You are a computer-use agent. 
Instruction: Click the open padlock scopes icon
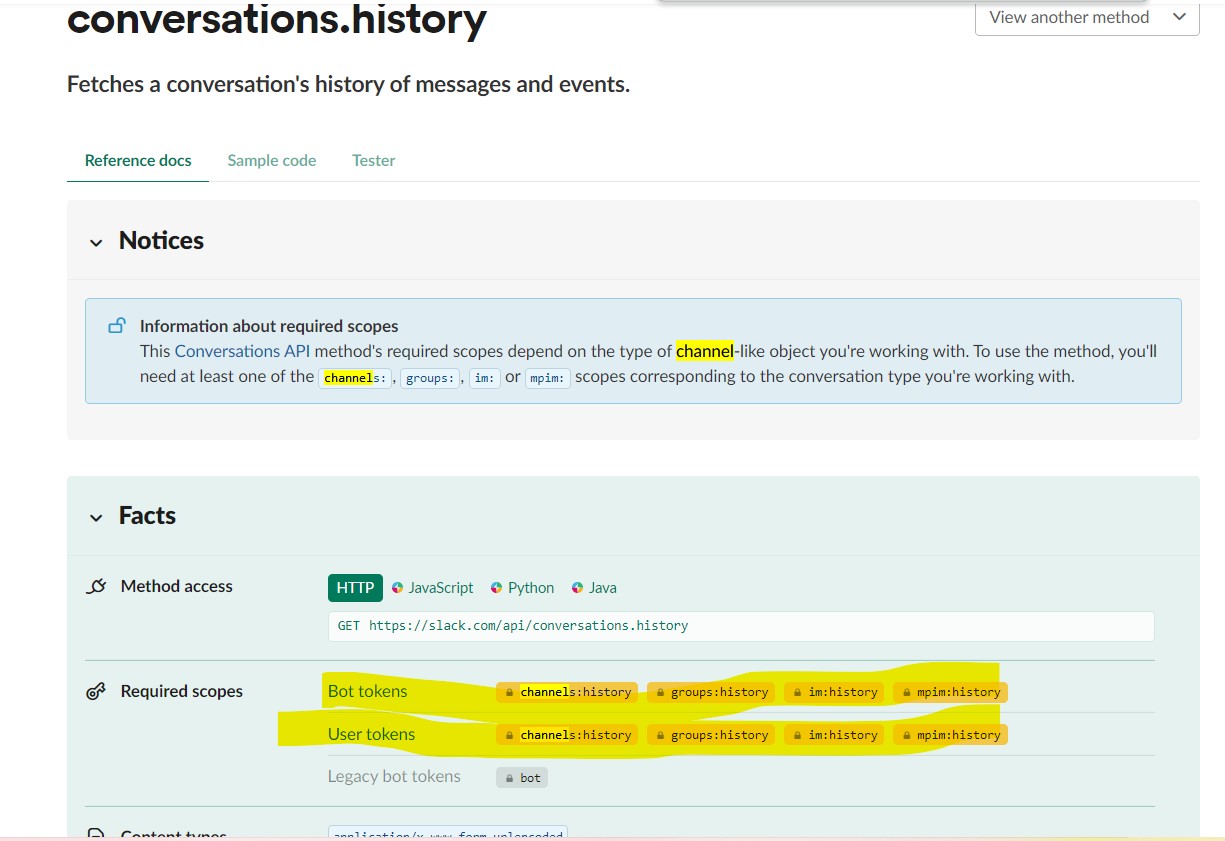point(117,325)
